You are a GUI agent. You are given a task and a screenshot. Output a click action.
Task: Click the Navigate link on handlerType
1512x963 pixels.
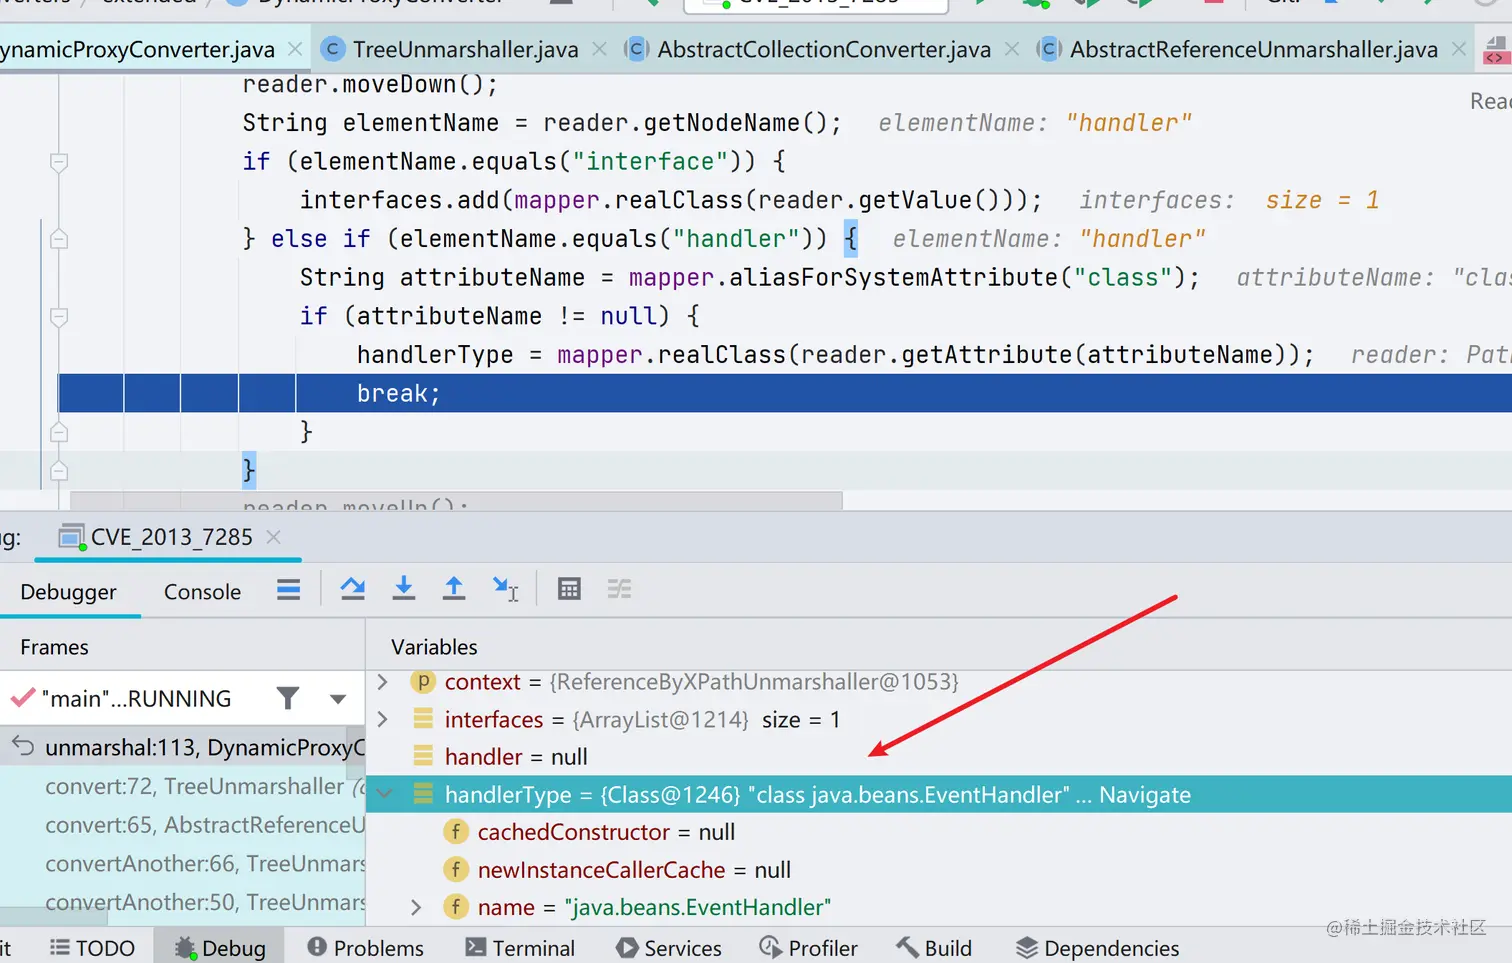coord(1145,795)
